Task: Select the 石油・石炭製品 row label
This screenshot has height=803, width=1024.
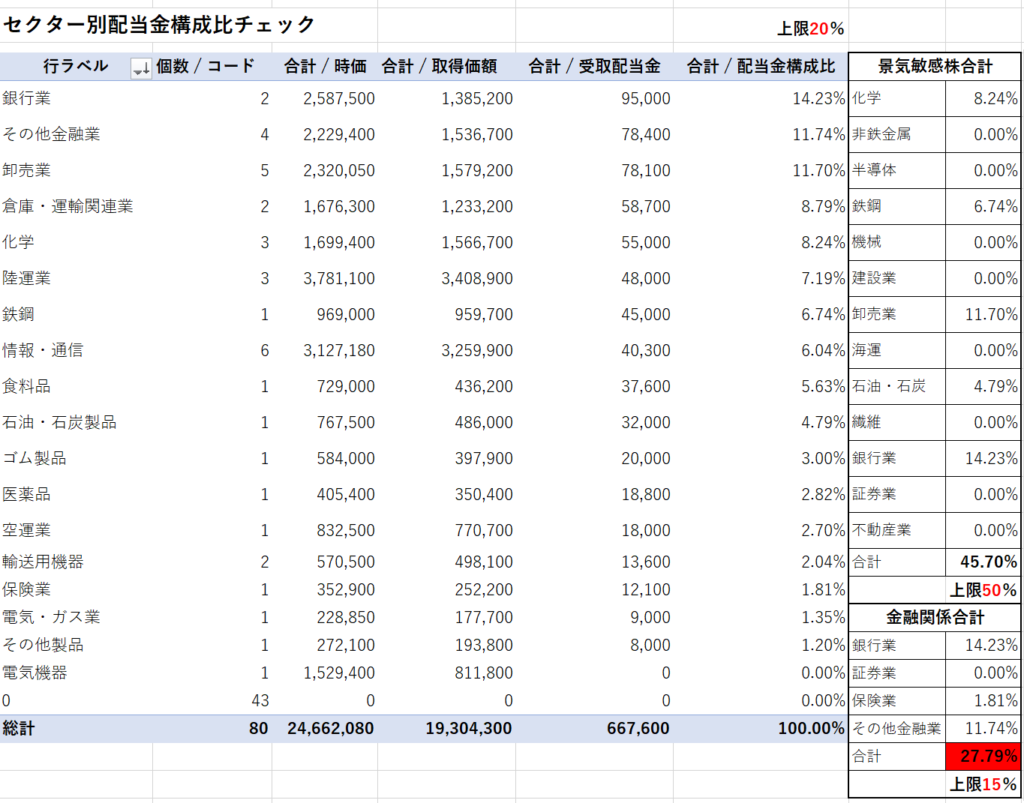Action: tap(60, 422)
